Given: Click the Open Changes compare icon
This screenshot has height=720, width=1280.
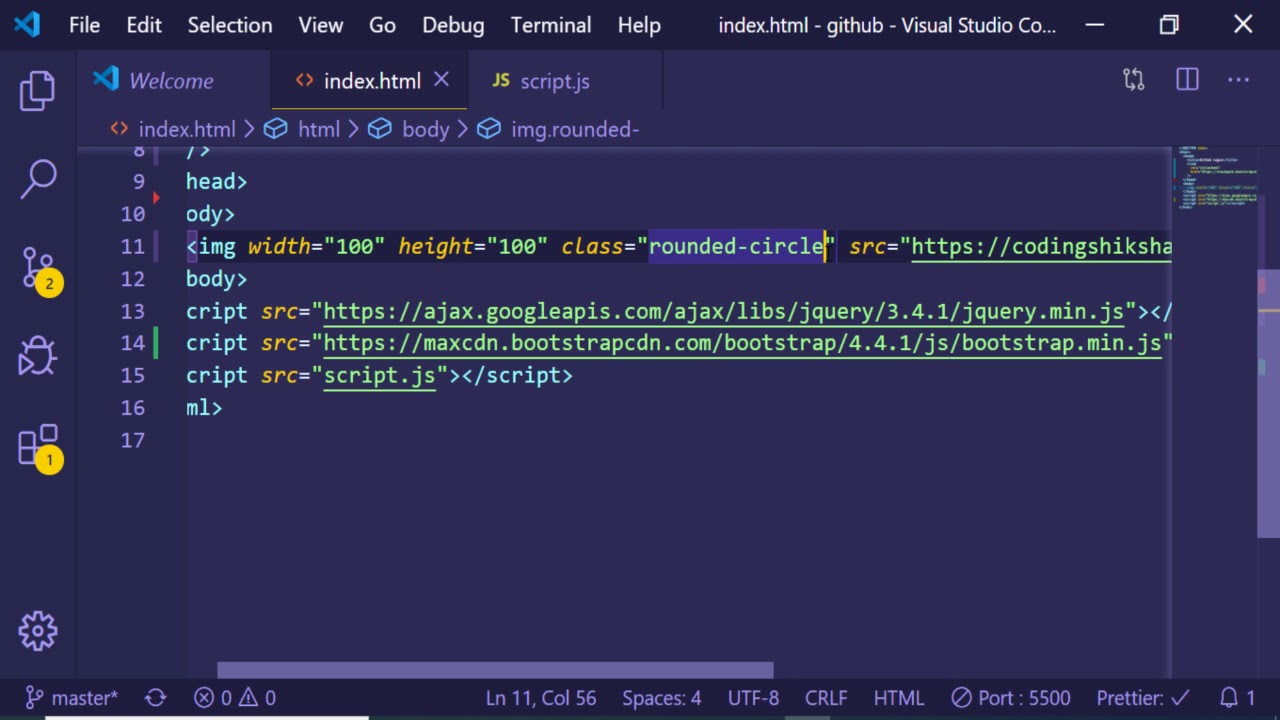Looking at the screenshot, I should click(1133, 80).
